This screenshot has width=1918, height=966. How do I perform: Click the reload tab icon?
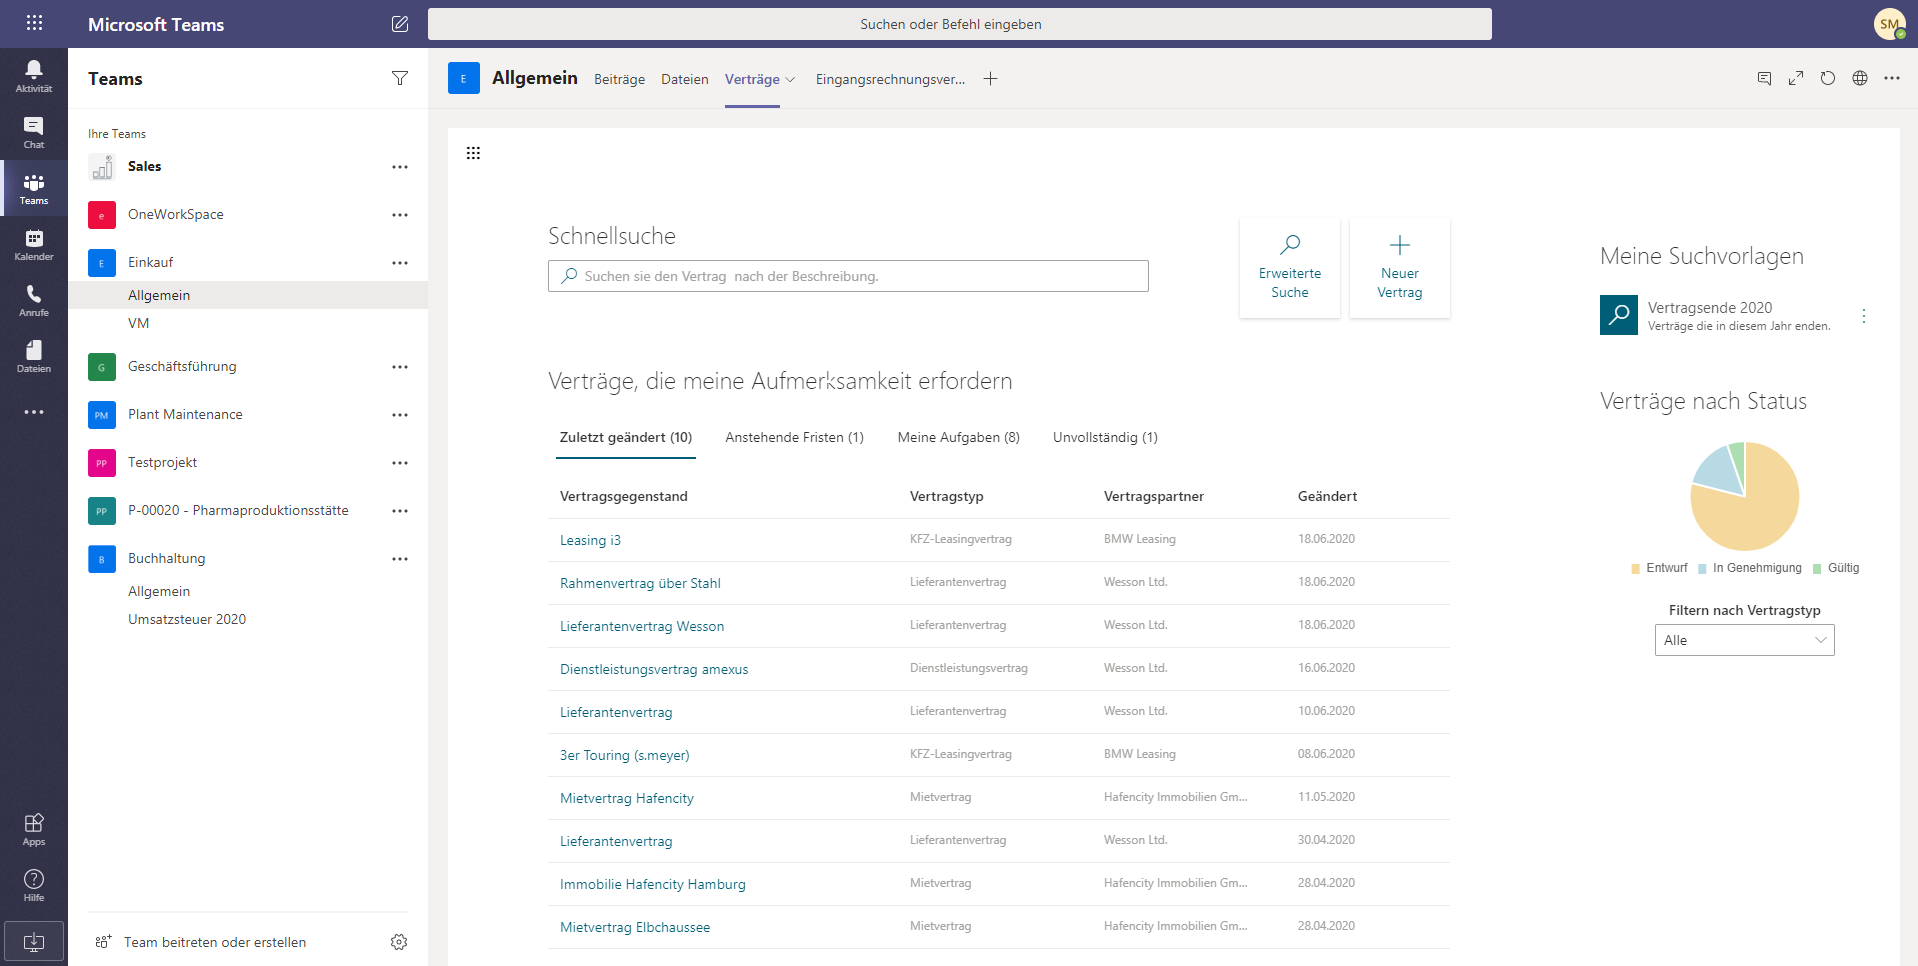(x=1828, y=78)
